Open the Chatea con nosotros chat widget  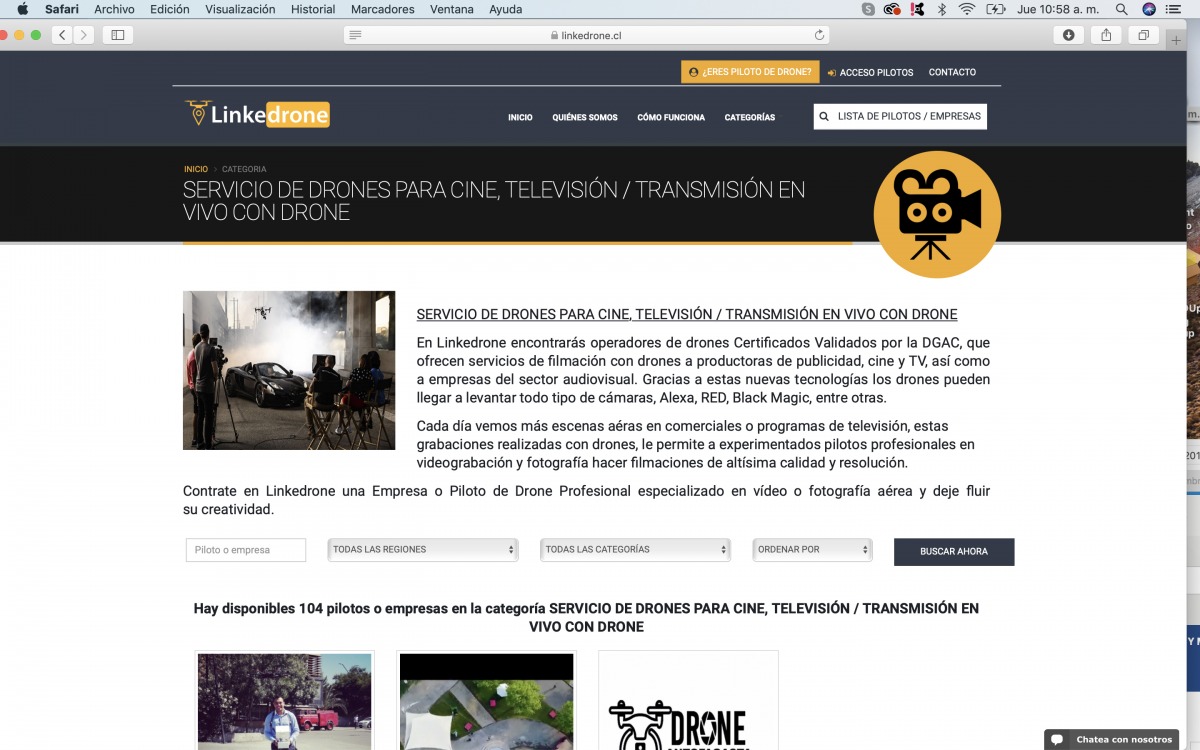tap(1112, 740)
